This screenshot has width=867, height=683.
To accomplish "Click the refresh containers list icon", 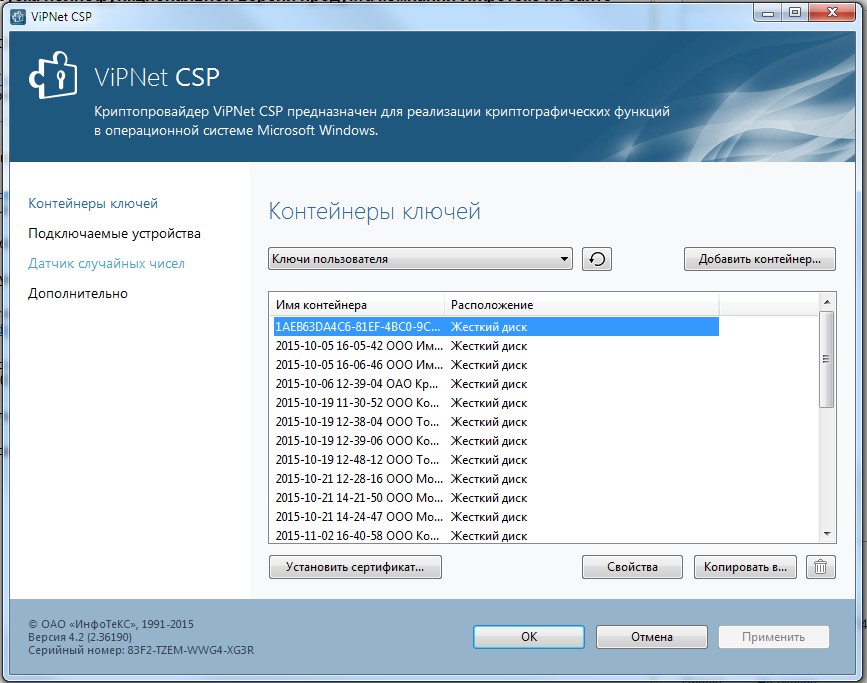I will coord(597,259).
